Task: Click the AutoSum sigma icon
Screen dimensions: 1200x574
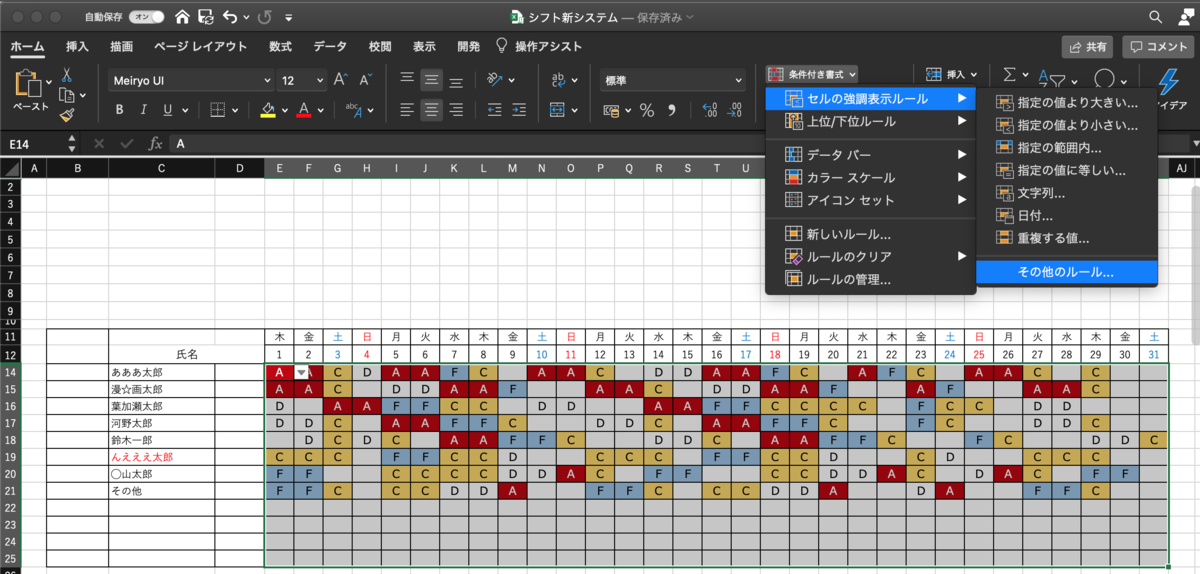Action: 1009,75
